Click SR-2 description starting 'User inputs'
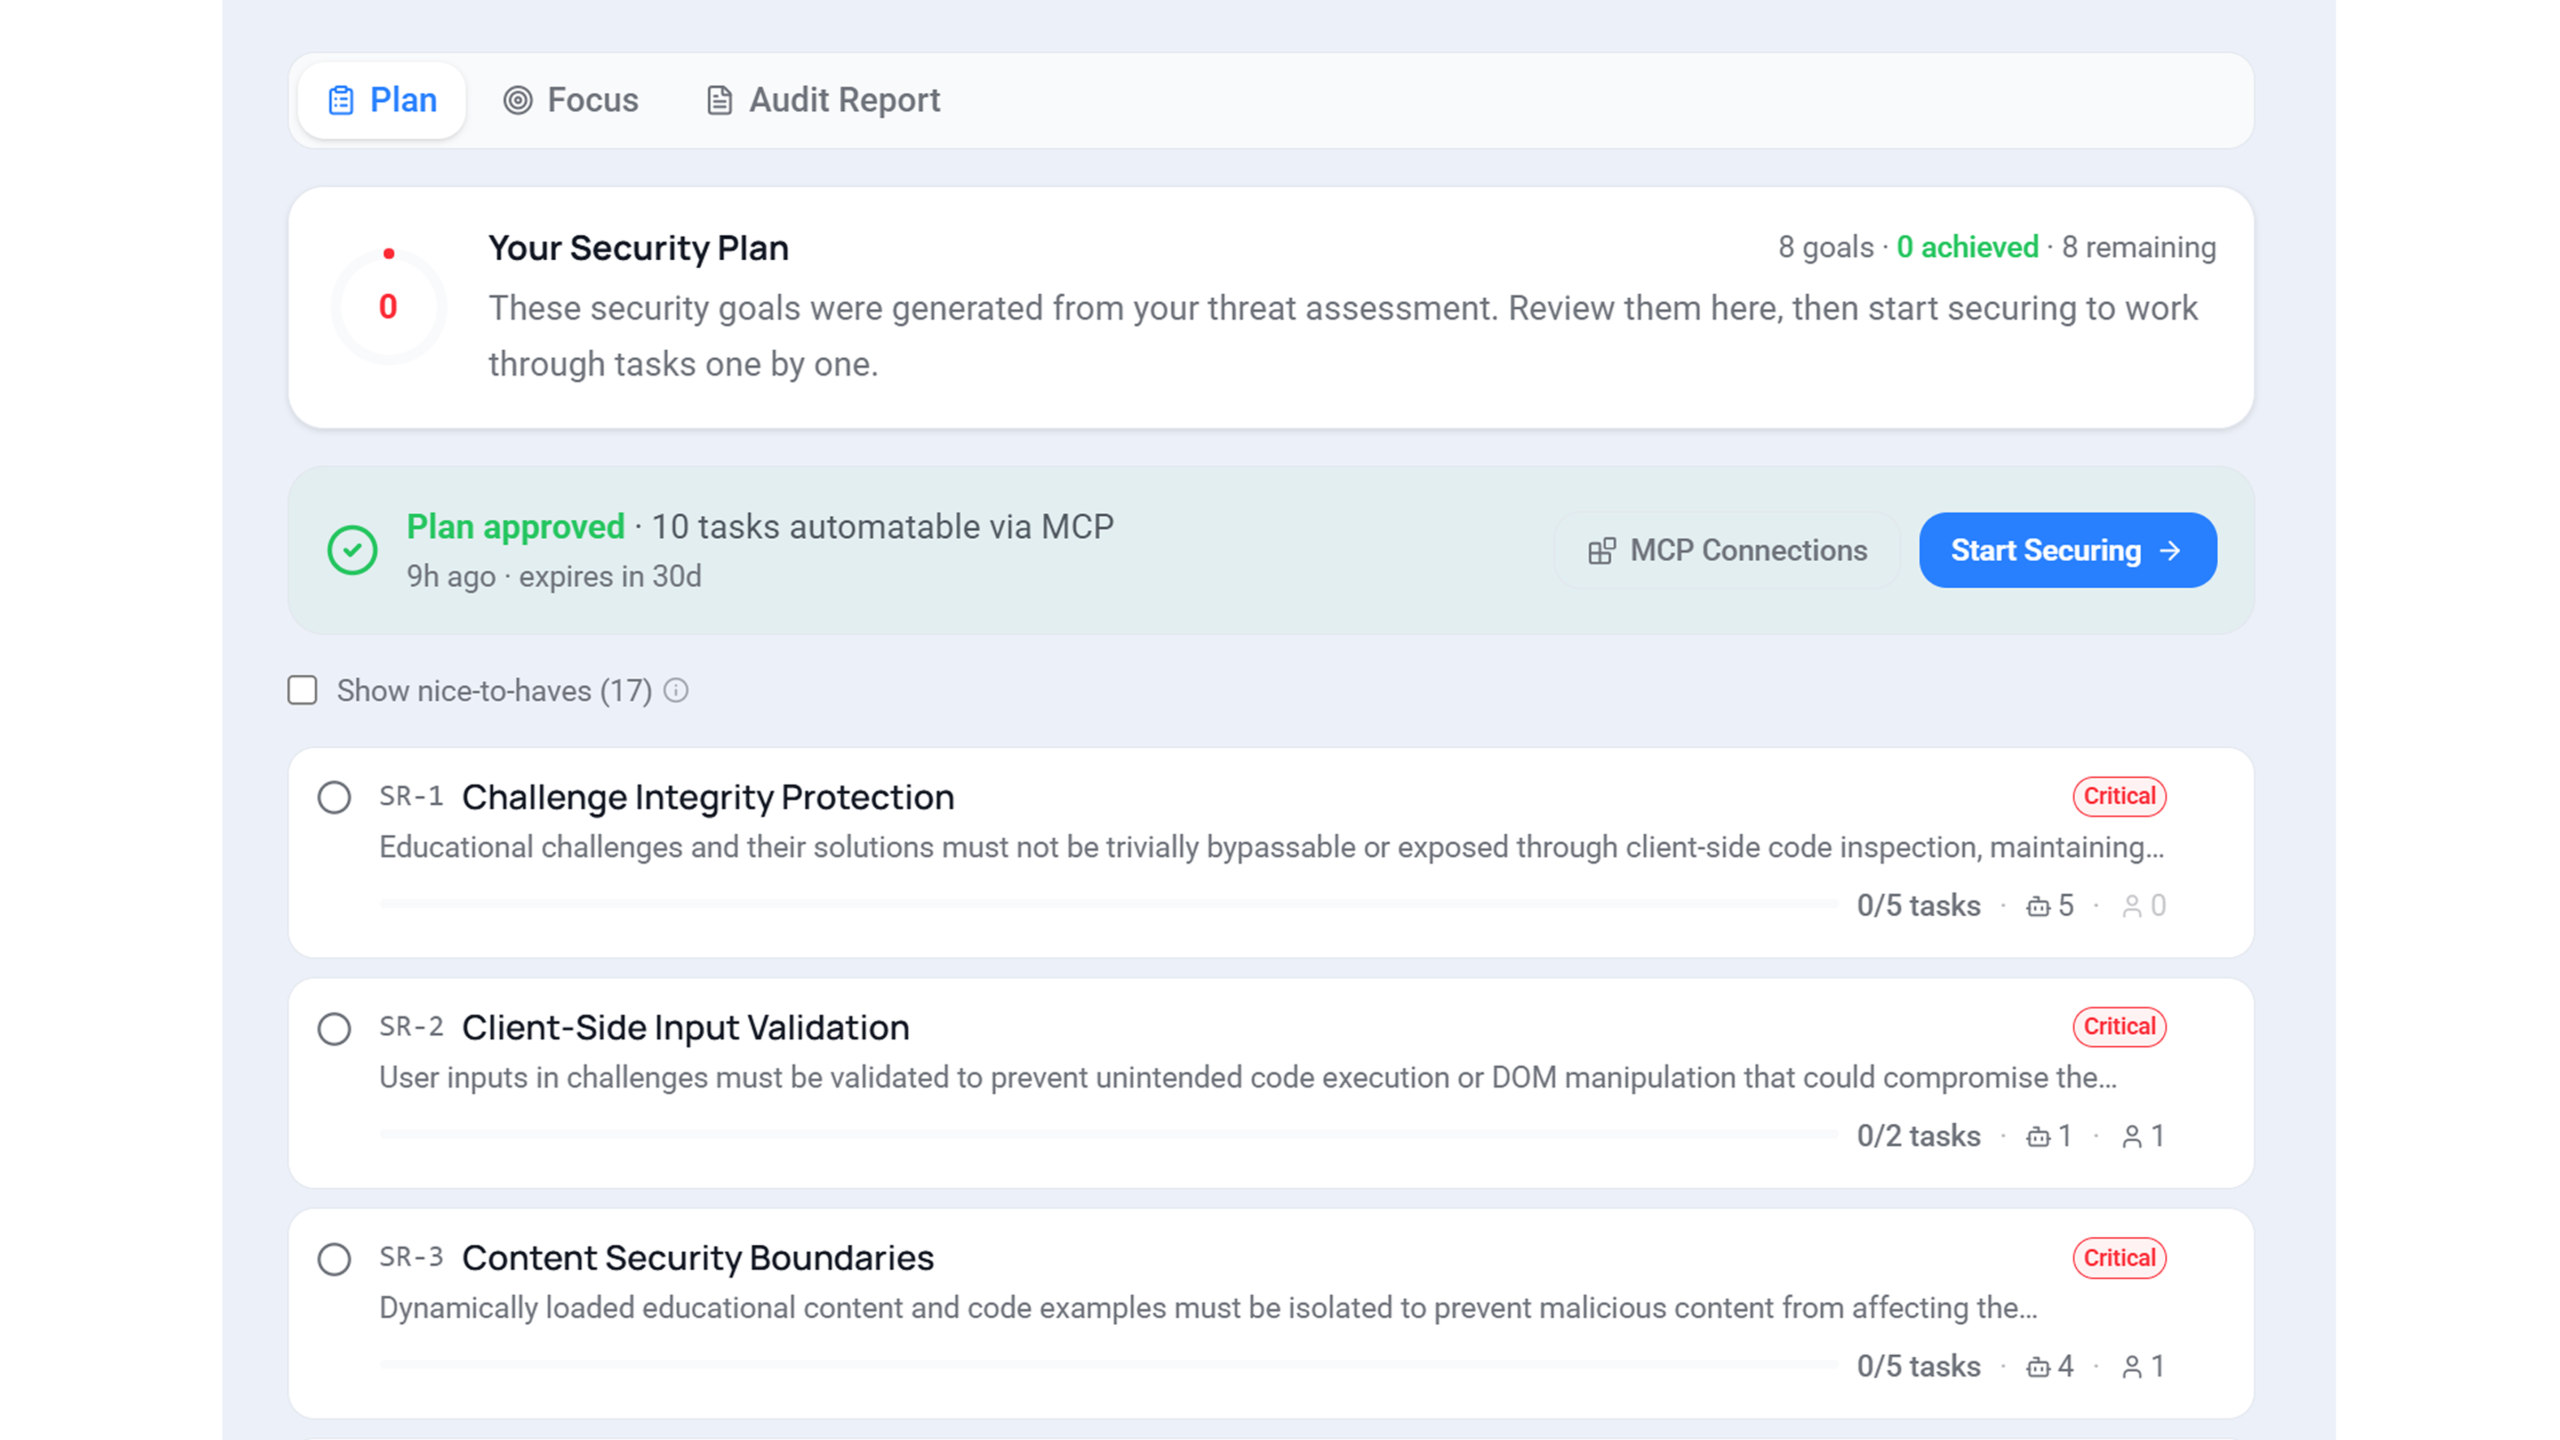The height and width of the screenshot is (1440, 2560). click(1248, 1078)
